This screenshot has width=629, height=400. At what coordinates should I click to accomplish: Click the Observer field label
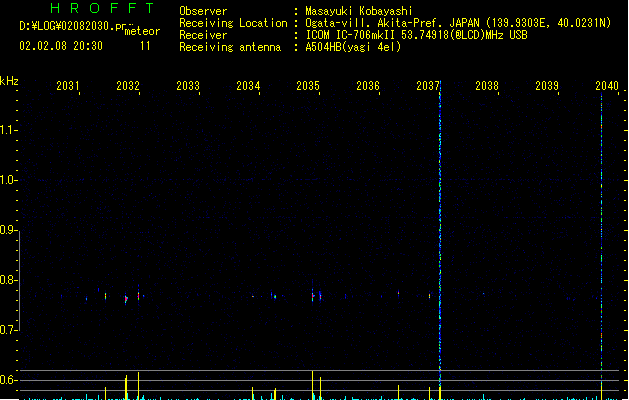coord(203,11)
